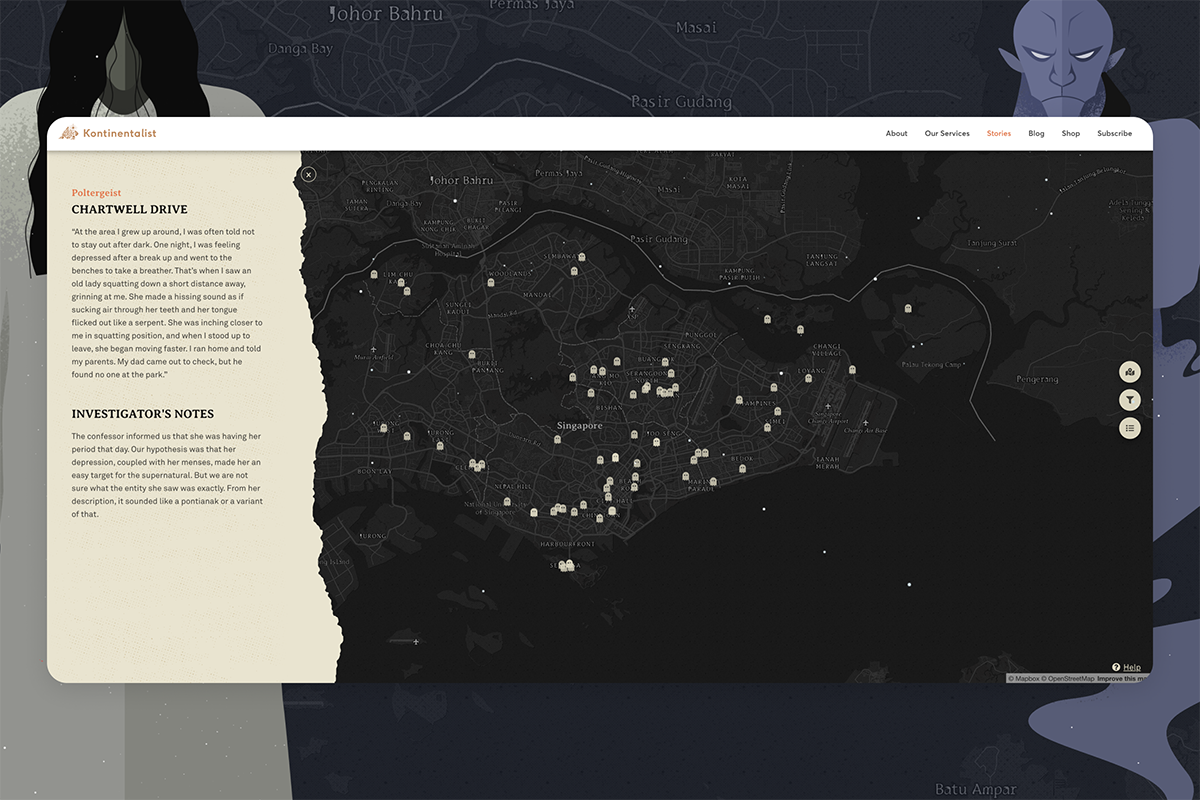Select the ghost marker on Pulau Tekong island
Screen dimensions: 1200x800
[x=908, y=309]
